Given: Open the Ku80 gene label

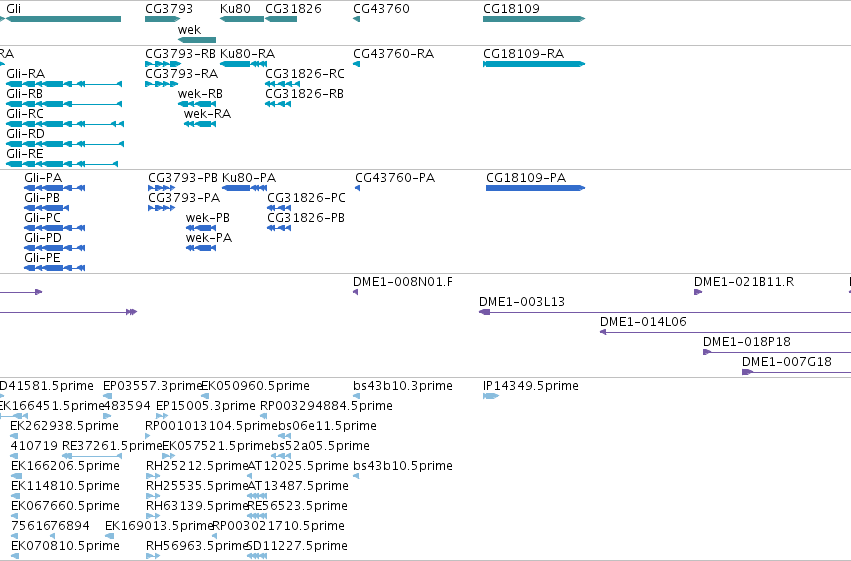Looking at the screenshot, I should point(235,9).
